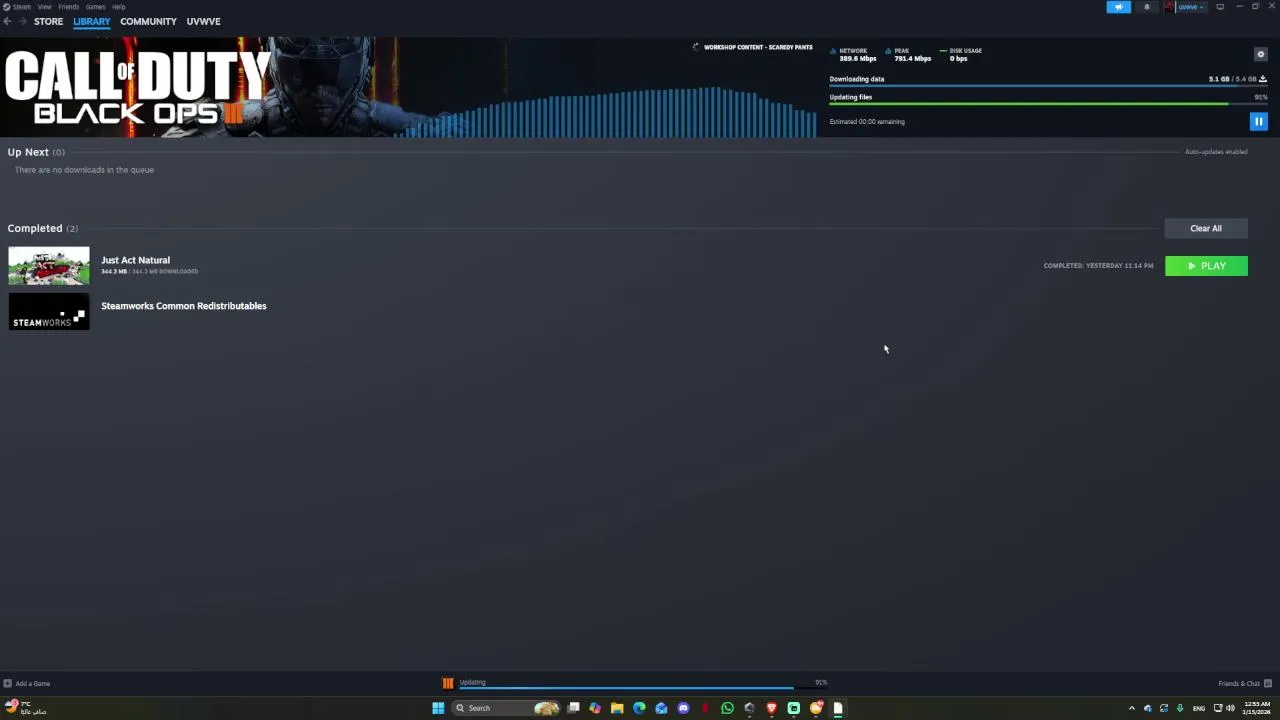Open Copilot from the taskbar
This screenshot has width=1280, height=720.
coord(595,708)
